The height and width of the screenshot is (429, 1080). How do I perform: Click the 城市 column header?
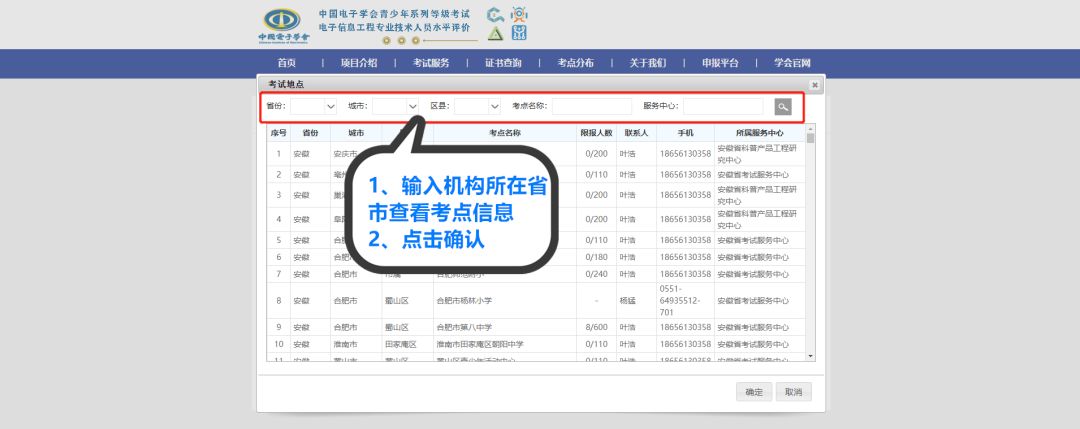356,133
